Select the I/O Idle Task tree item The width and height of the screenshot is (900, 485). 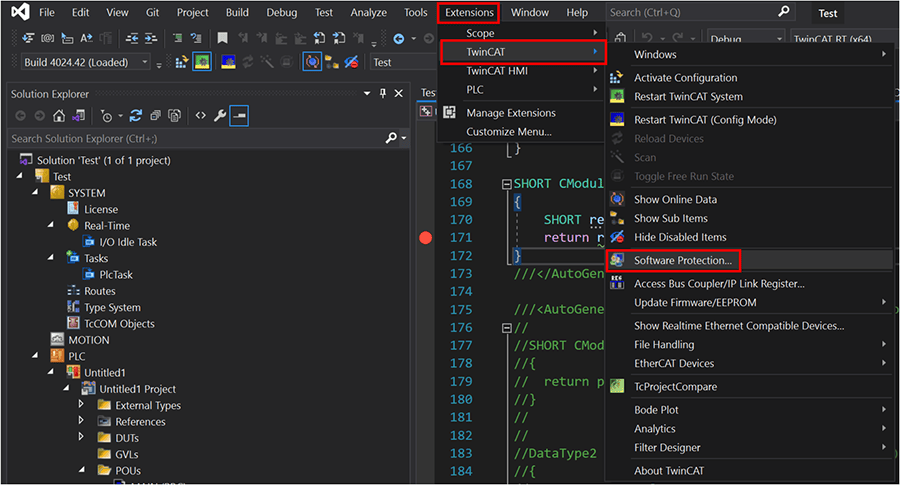128,242
